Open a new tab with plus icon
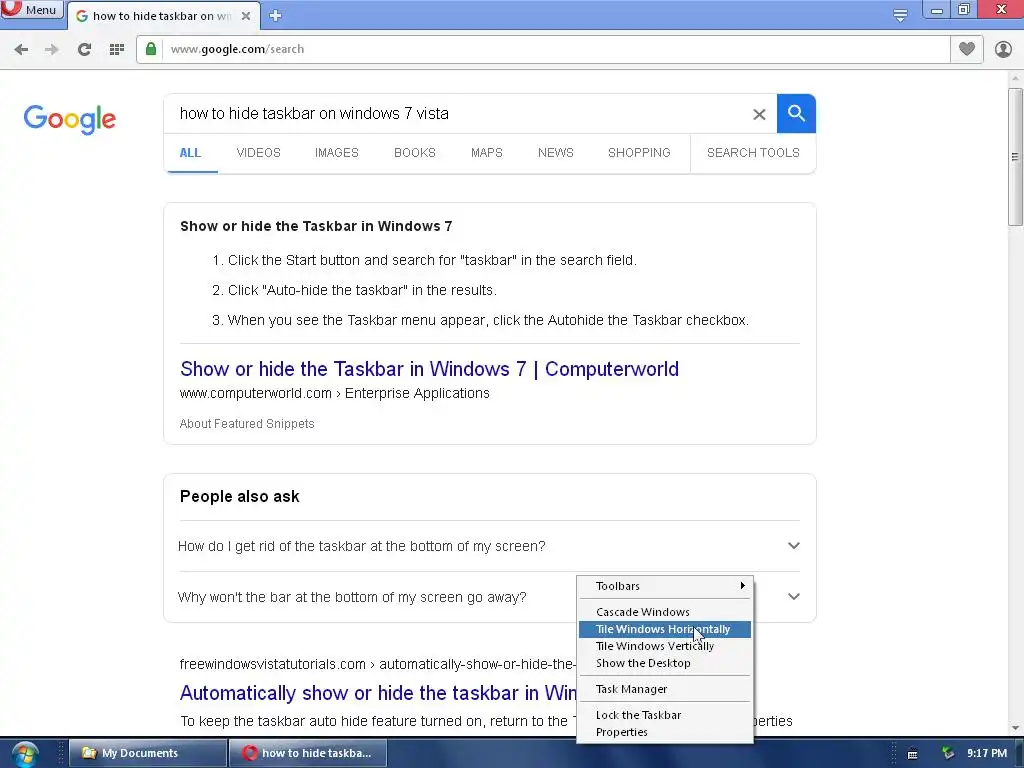1024x768 pixels. [x=276, y=16]
